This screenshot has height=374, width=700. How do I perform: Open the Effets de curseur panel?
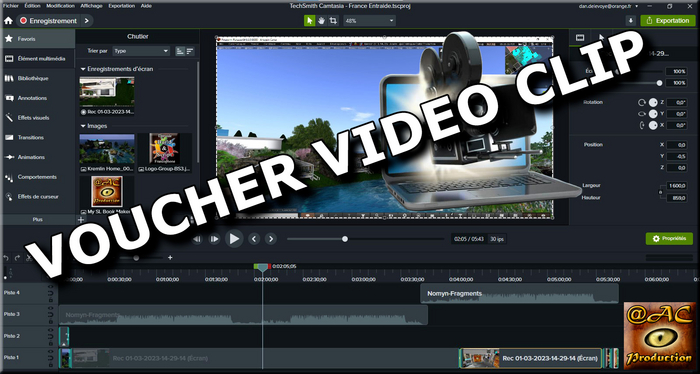tap(38, 196)
